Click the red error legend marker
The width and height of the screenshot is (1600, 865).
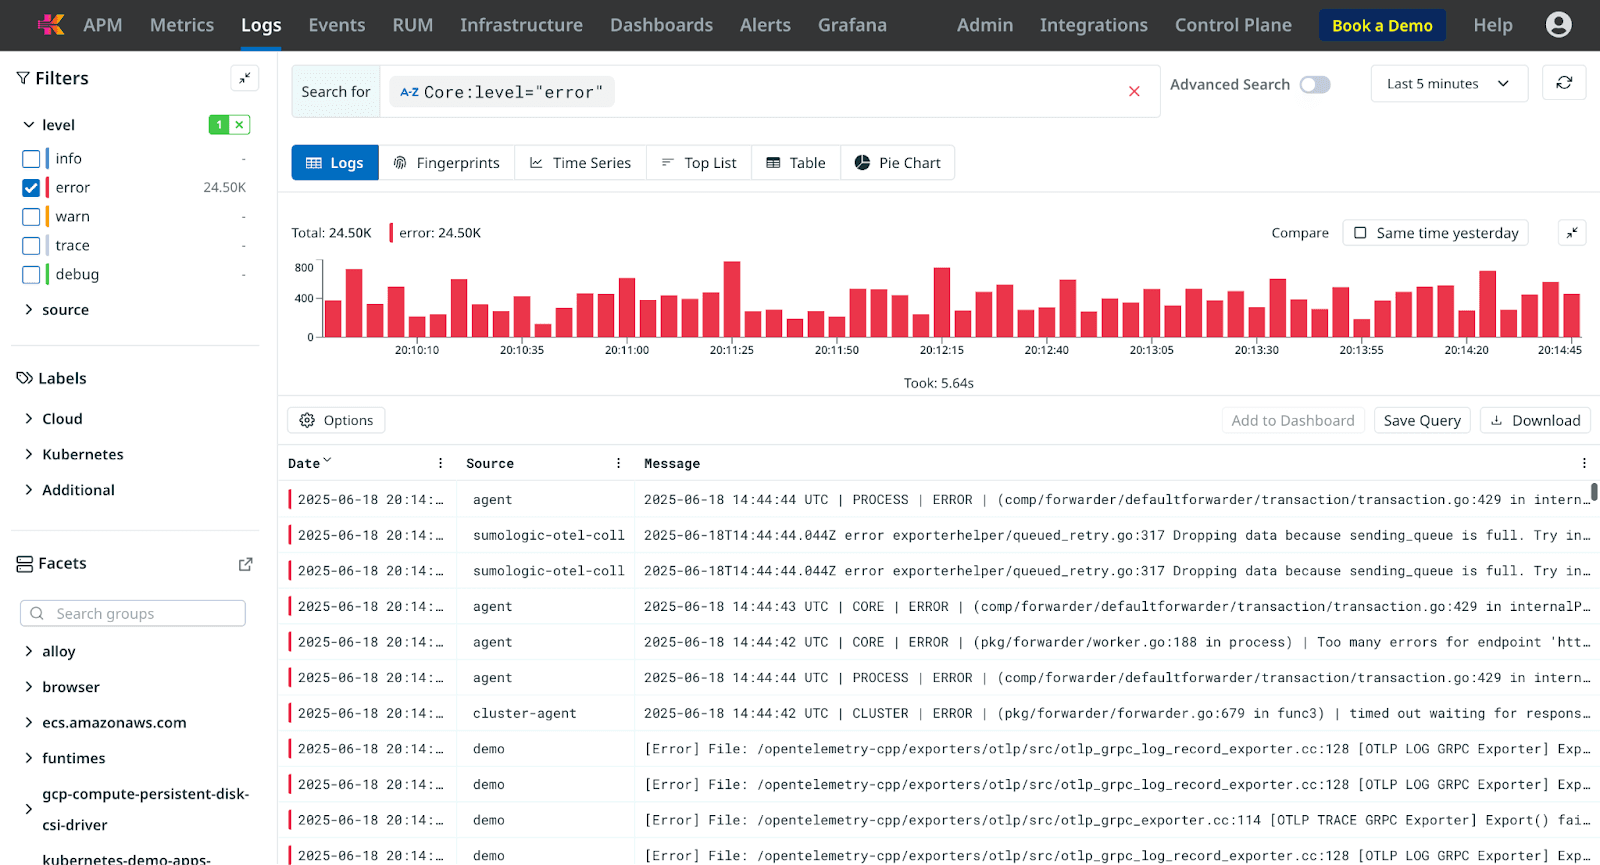(x=391, y=233)
